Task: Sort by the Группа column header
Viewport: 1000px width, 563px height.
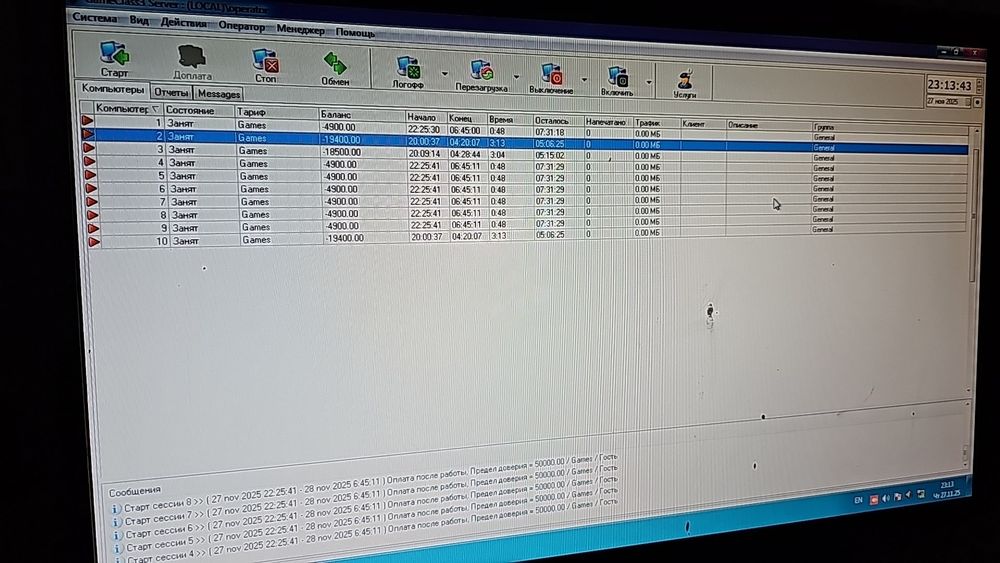Action: (x=890, y=127)
